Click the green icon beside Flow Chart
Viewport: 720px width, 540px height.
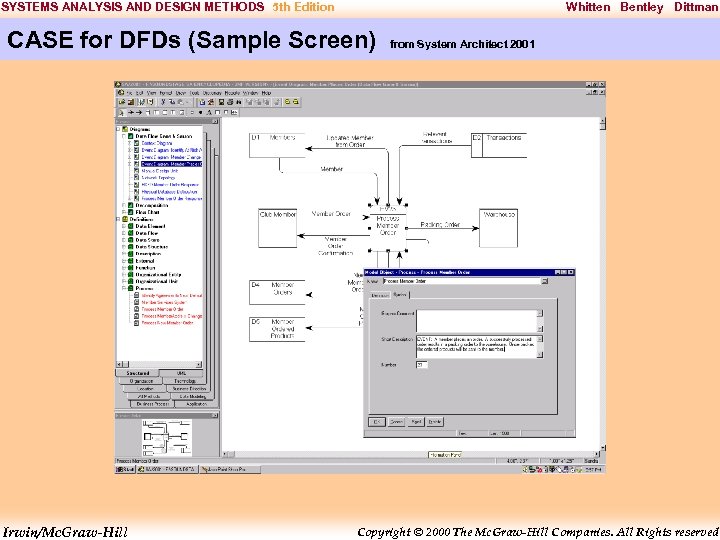click(130, 212)
